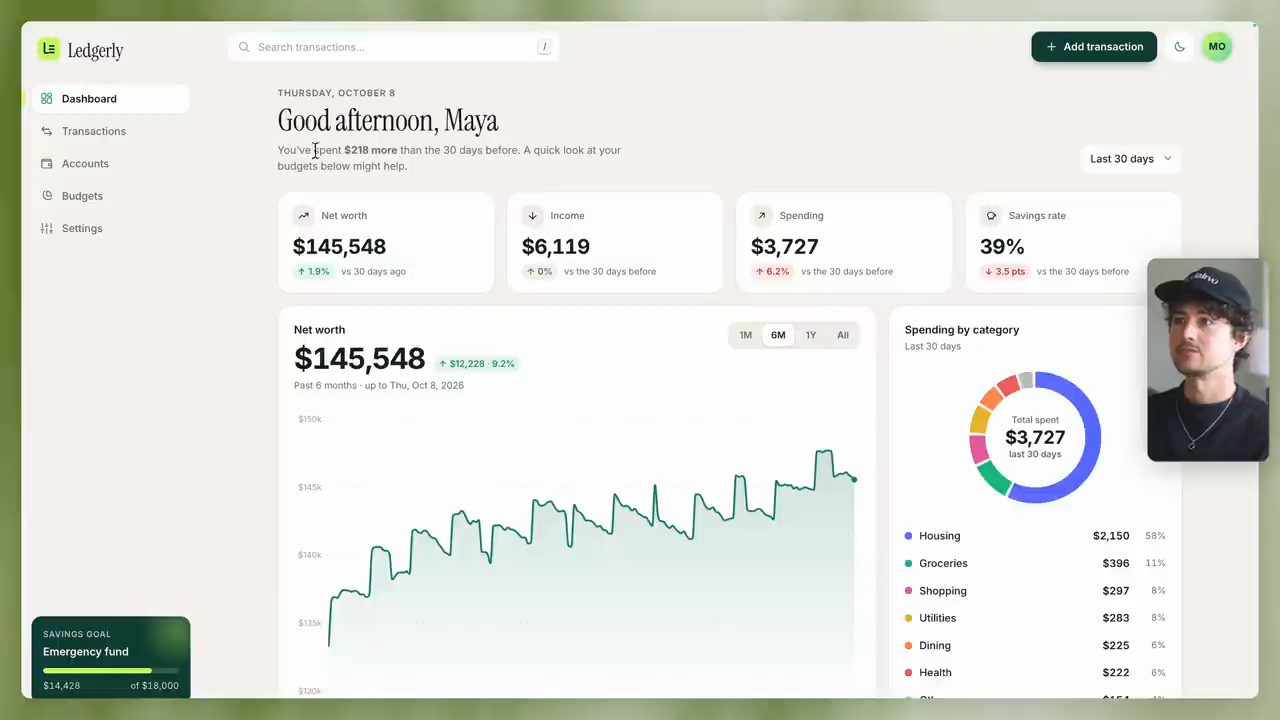1280x720 pixels.
Task: Click the Dining category row
Action: (x=1035, y=645)
